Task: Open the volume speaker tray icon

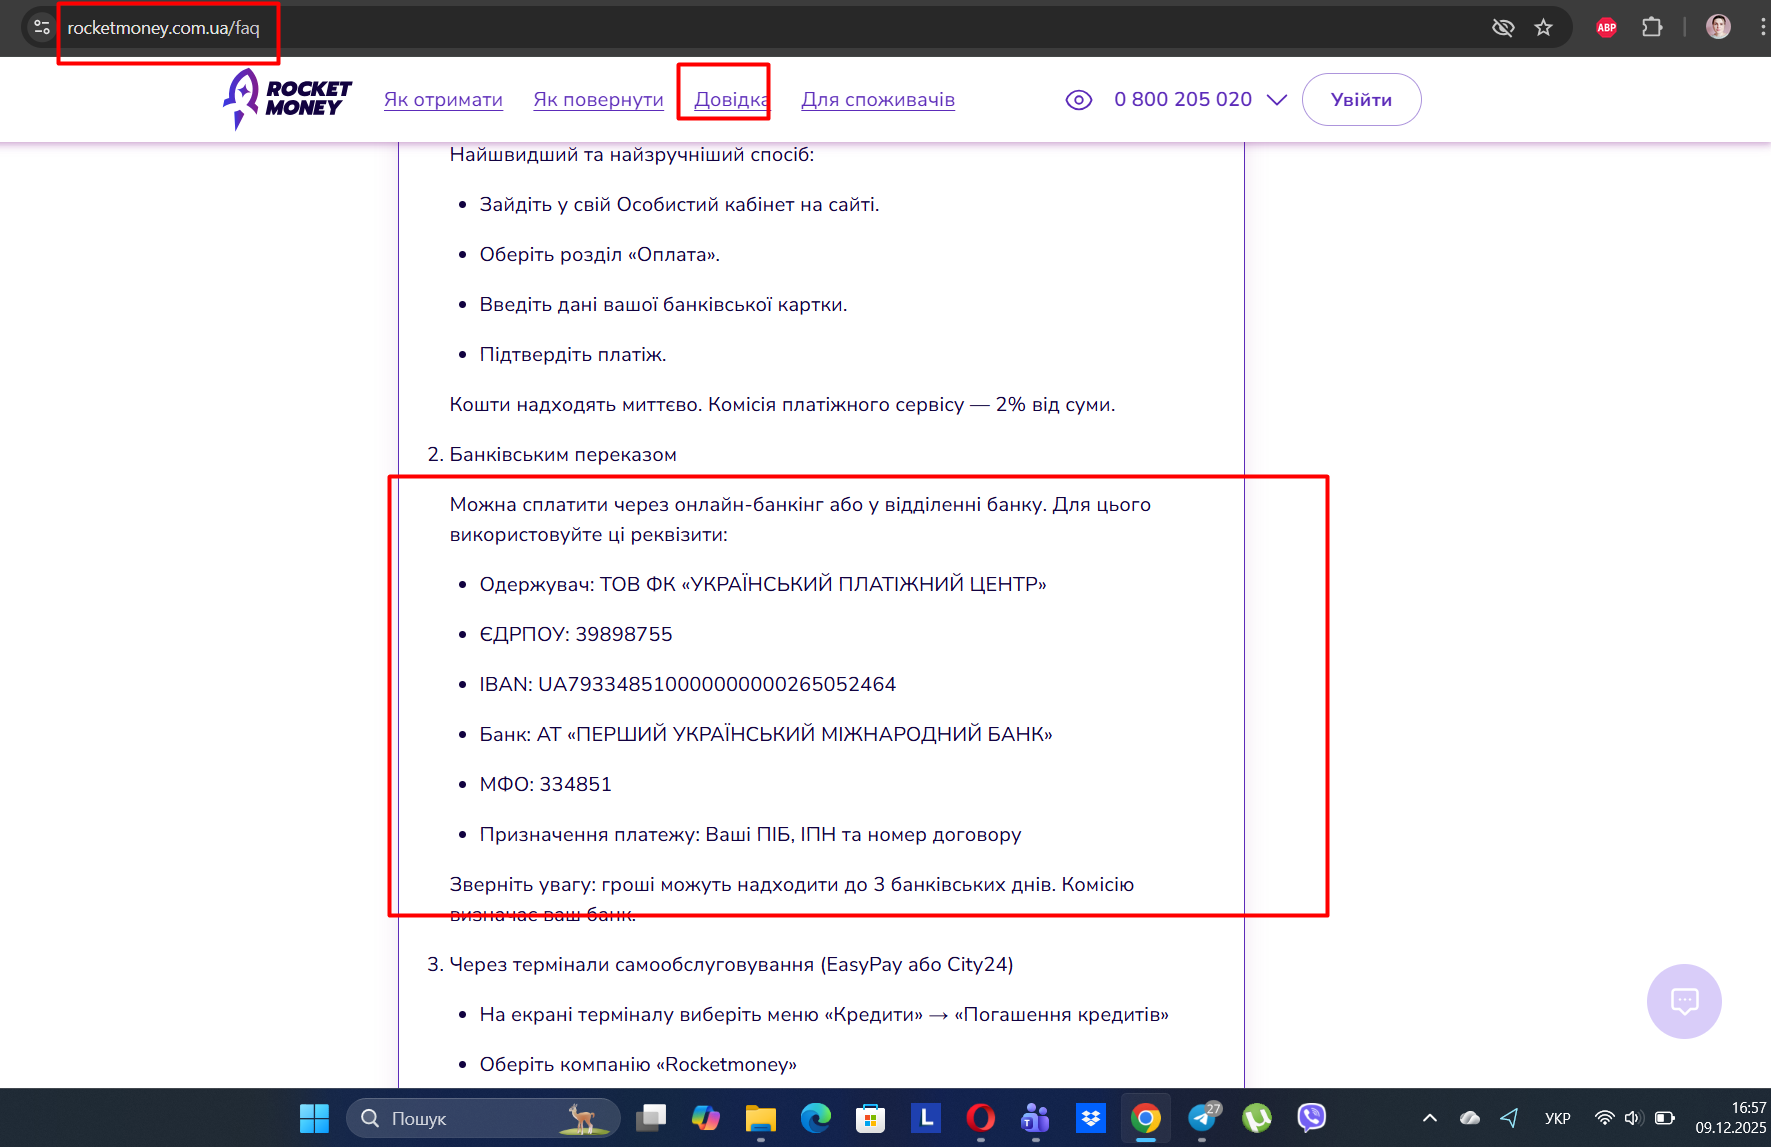Action: 1634,1118
